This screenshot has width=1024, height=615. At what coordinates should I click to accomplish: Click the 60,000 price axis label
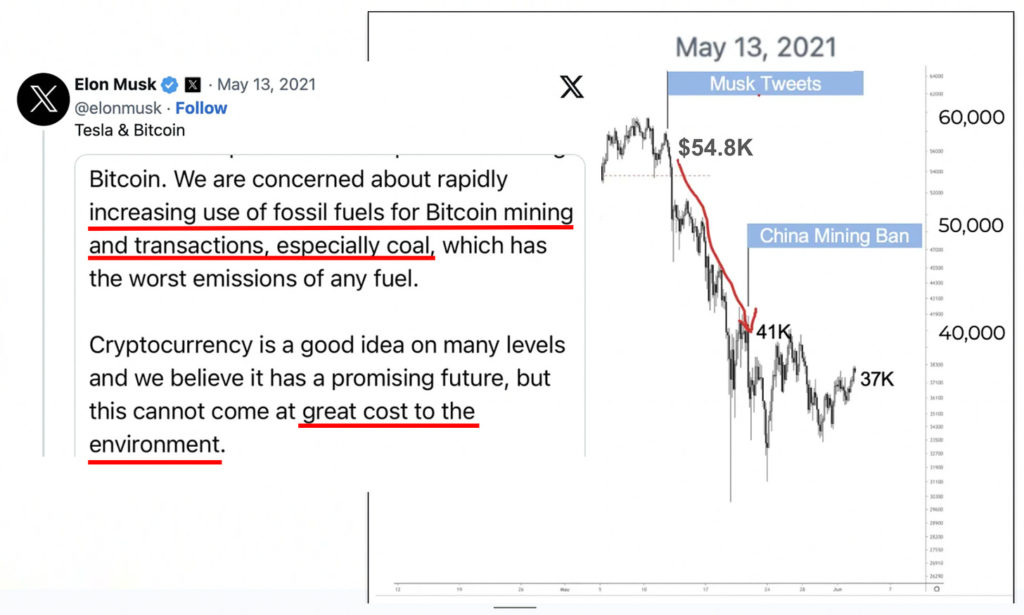coord(971,117)
